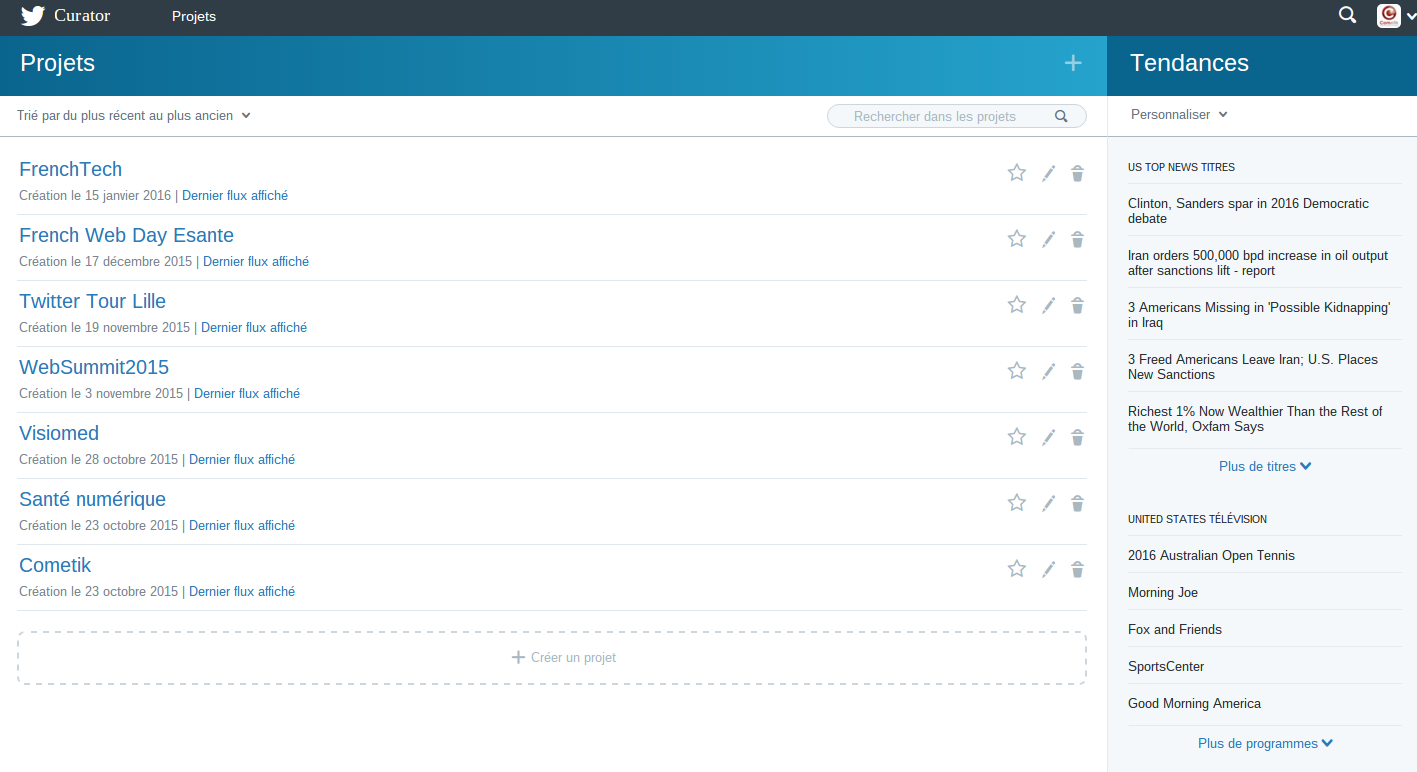Open the FrenchTech project
Screen dimensions: 1417x772
coord(71,169)
